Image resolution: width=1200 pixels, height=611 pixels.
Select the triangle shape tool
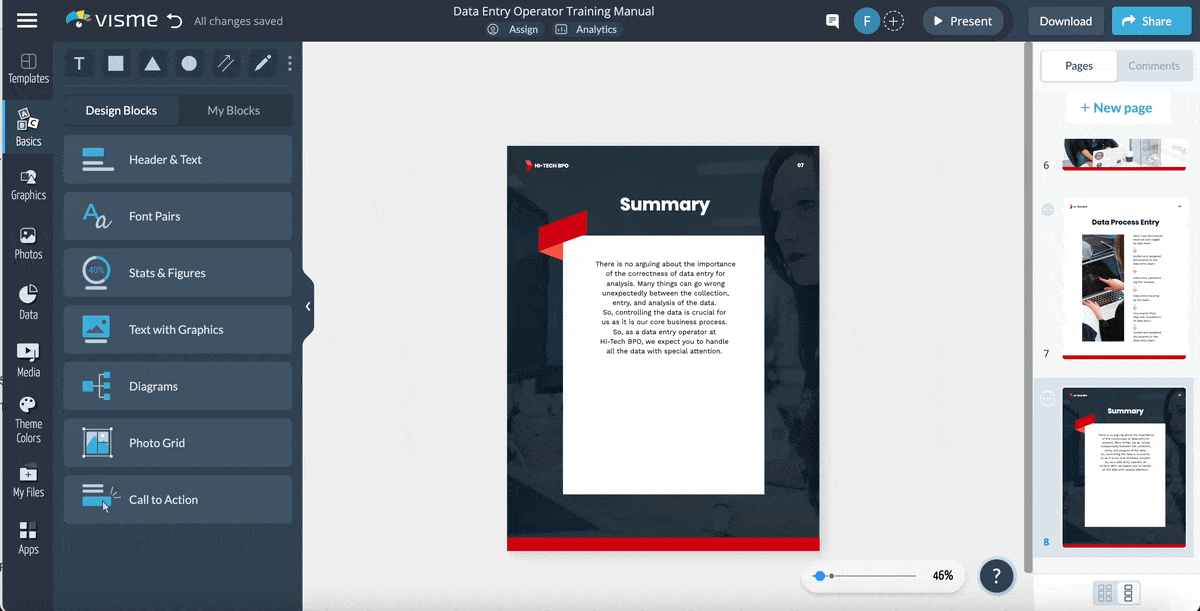[152, 64]
